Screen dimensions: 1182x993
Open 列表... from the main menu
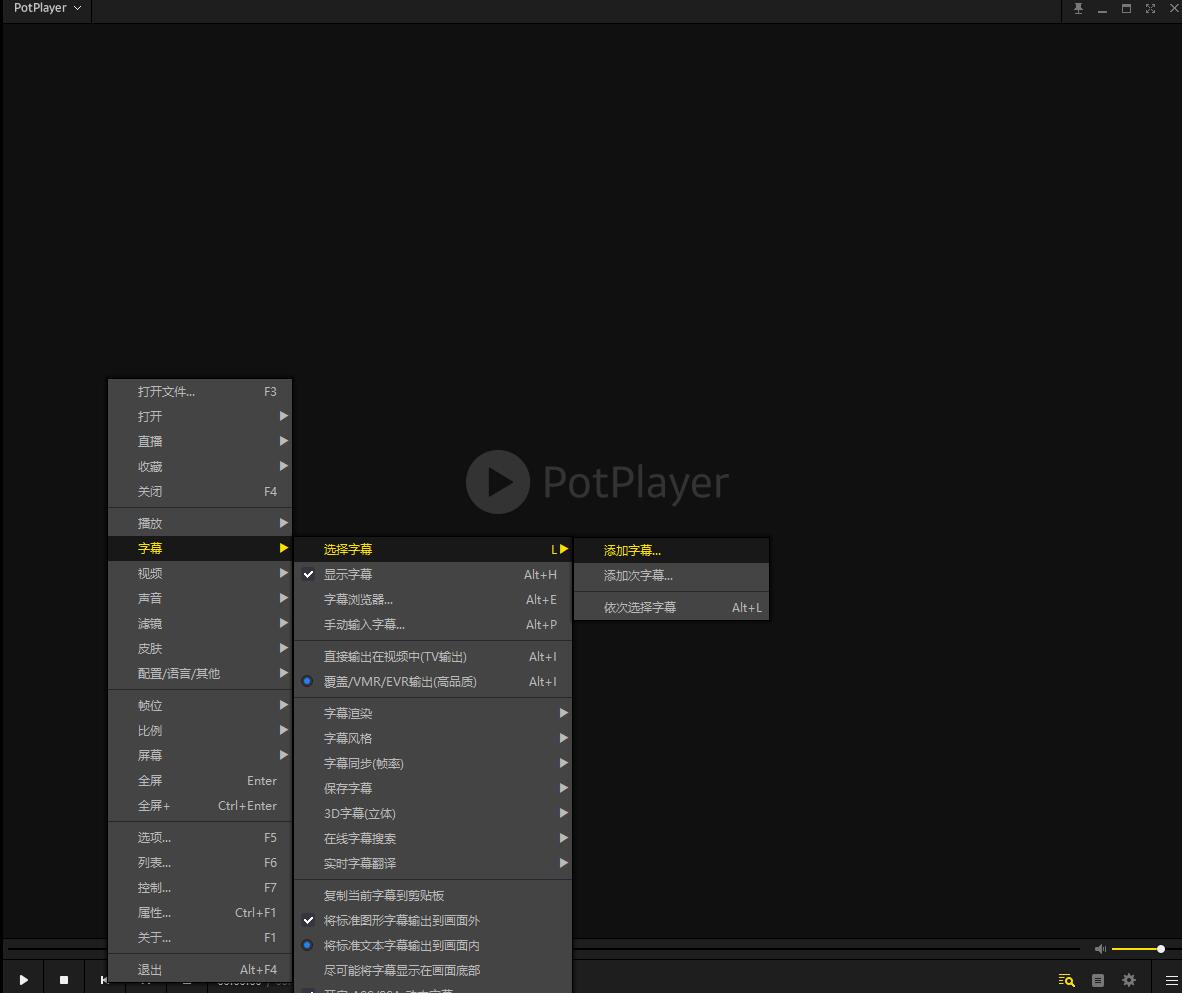click(200, 863)
